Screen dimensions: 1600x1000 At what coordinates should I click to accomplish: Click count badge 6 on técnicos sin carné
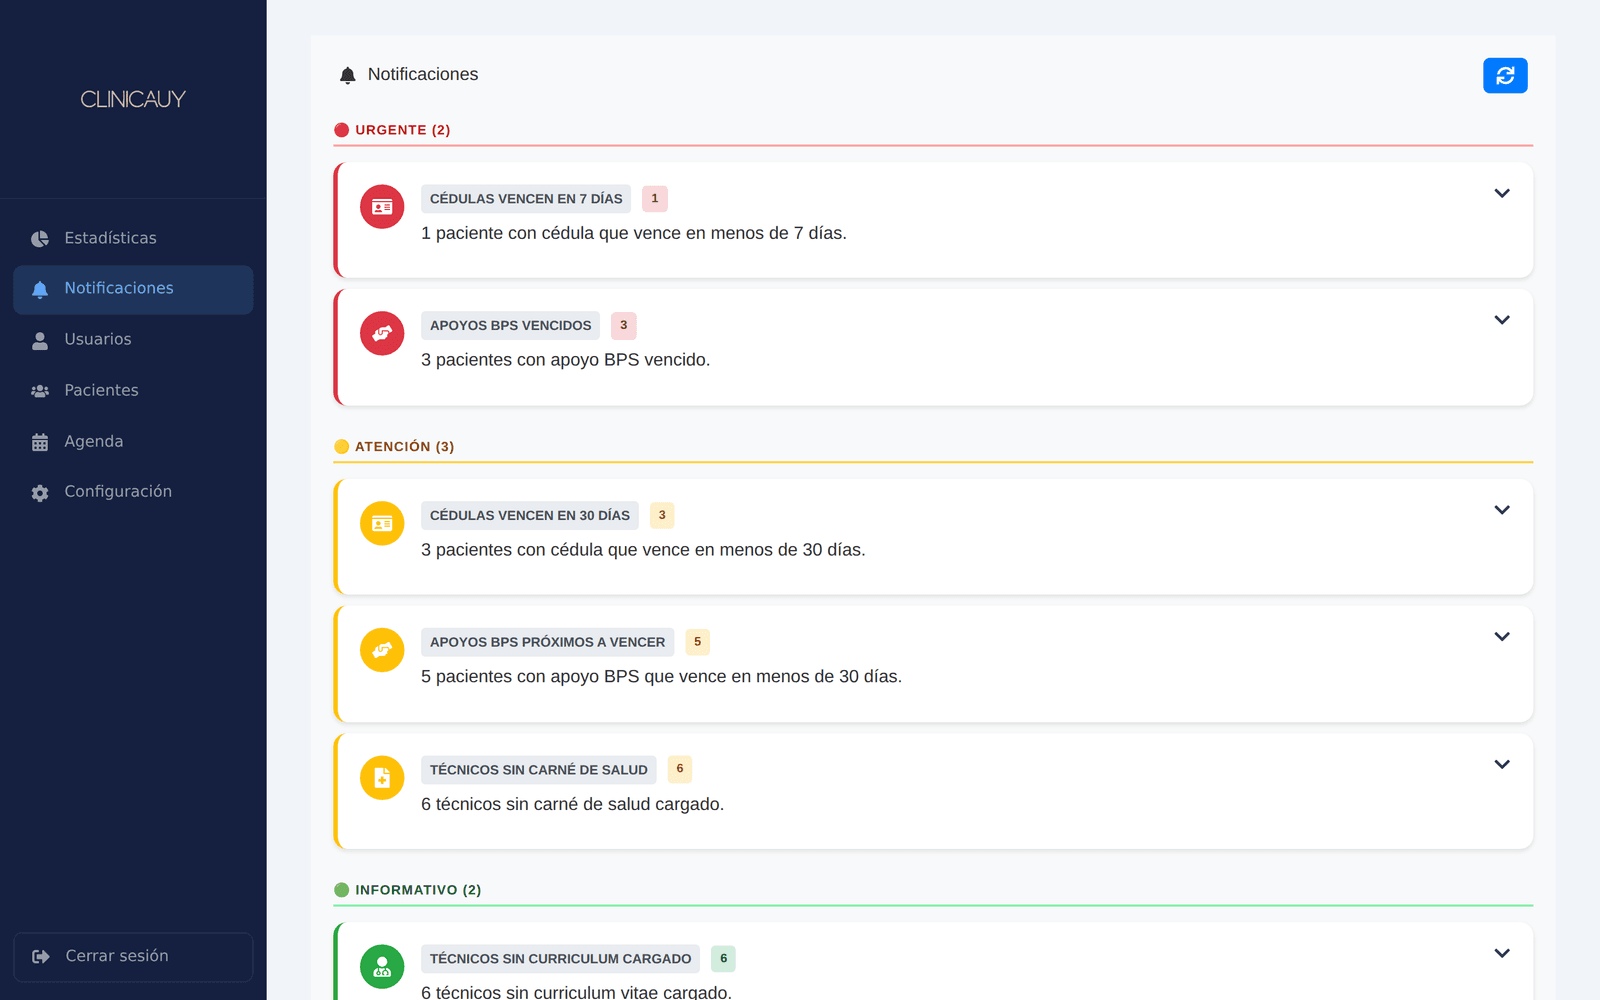(680, 769)
